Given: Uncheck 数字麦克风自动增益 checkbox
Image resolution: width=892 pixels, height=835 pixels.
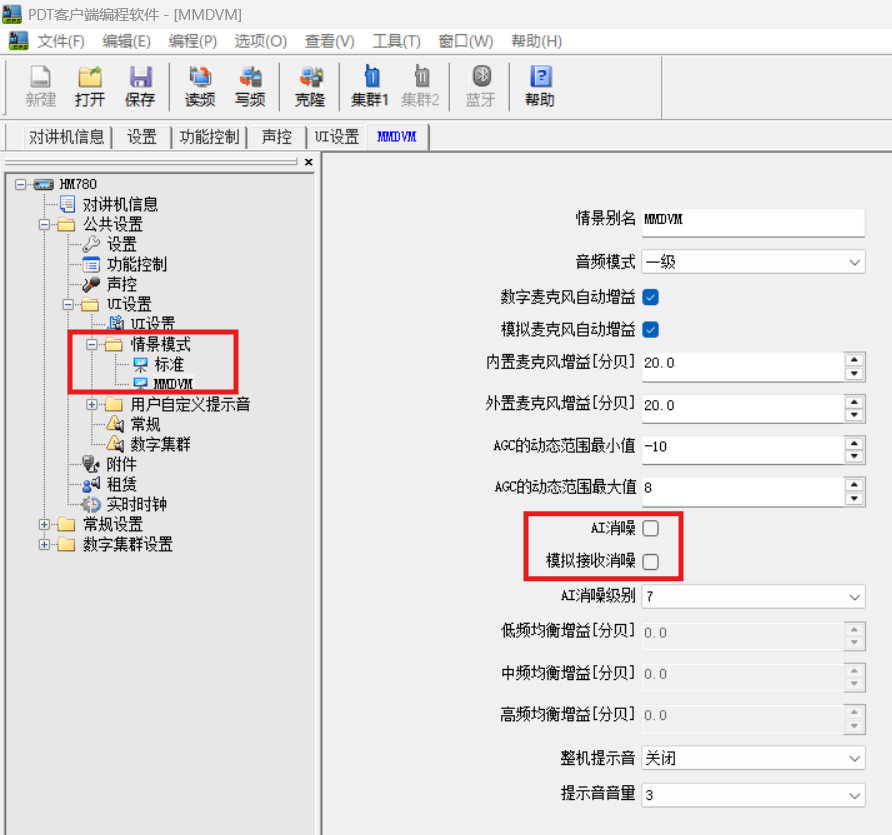Looking at the screenshot, I should click(650, 297).
